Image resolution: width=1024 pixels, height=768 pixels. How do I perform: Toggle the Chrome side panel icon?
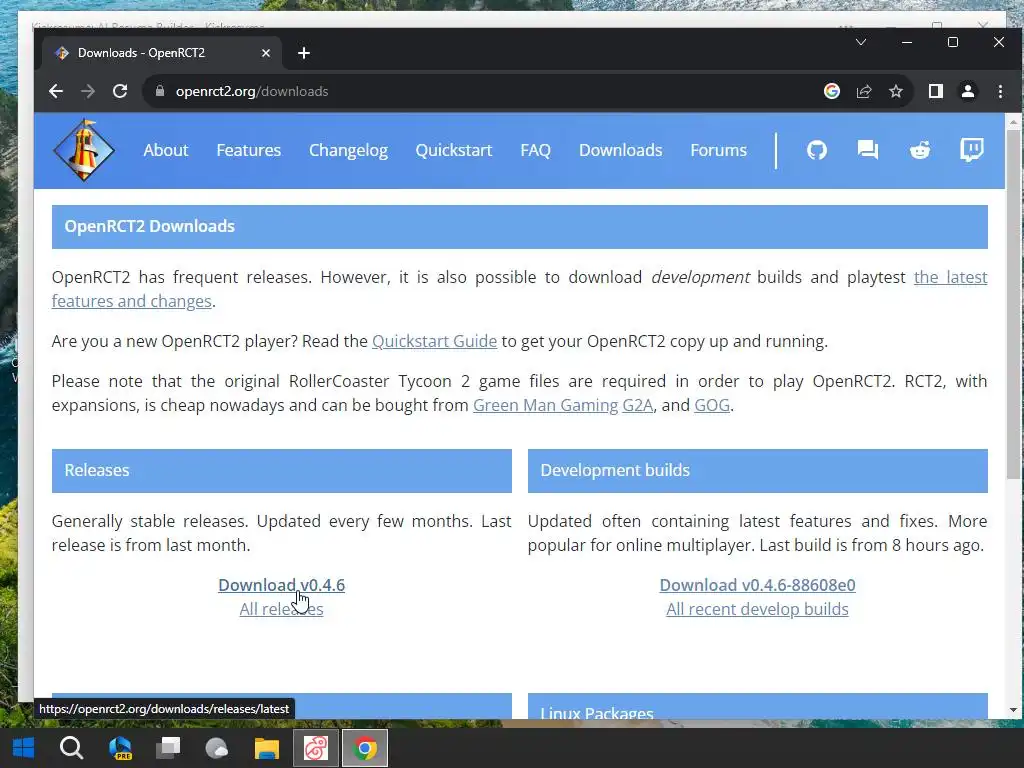point(936,91)
